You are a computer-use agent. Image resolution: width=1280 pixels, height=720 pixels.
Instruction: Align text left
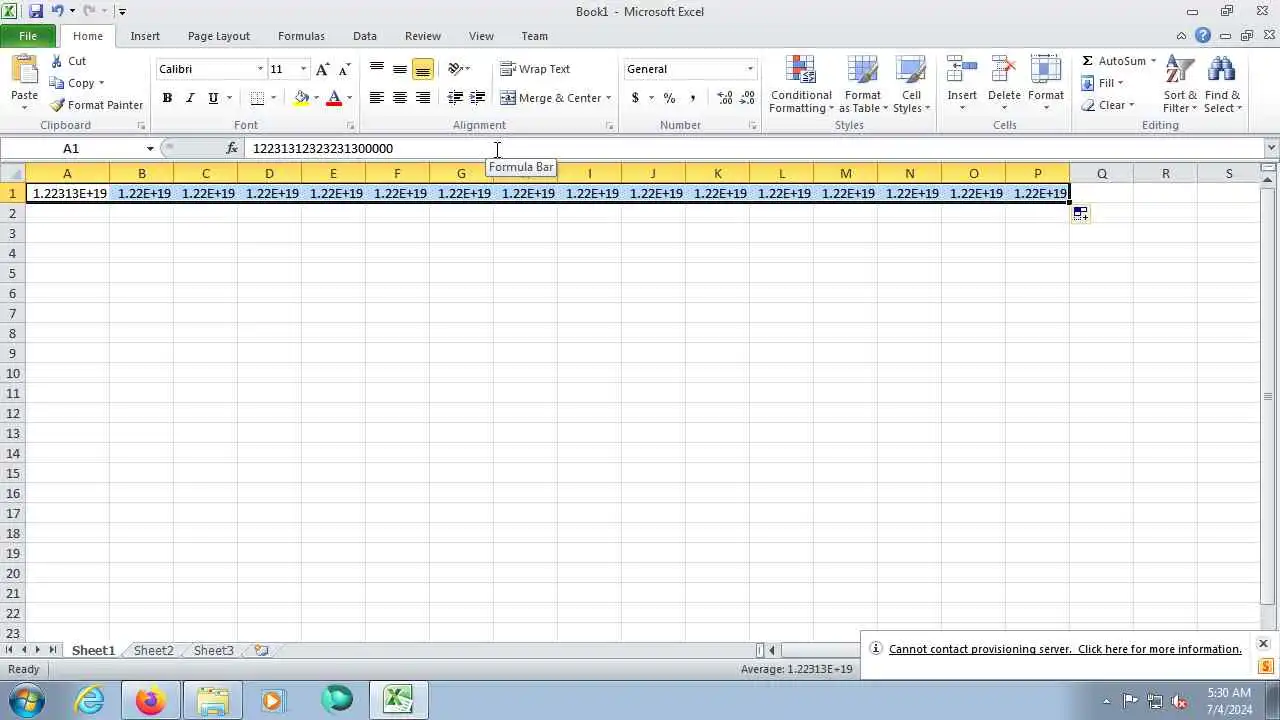(376, 98)
